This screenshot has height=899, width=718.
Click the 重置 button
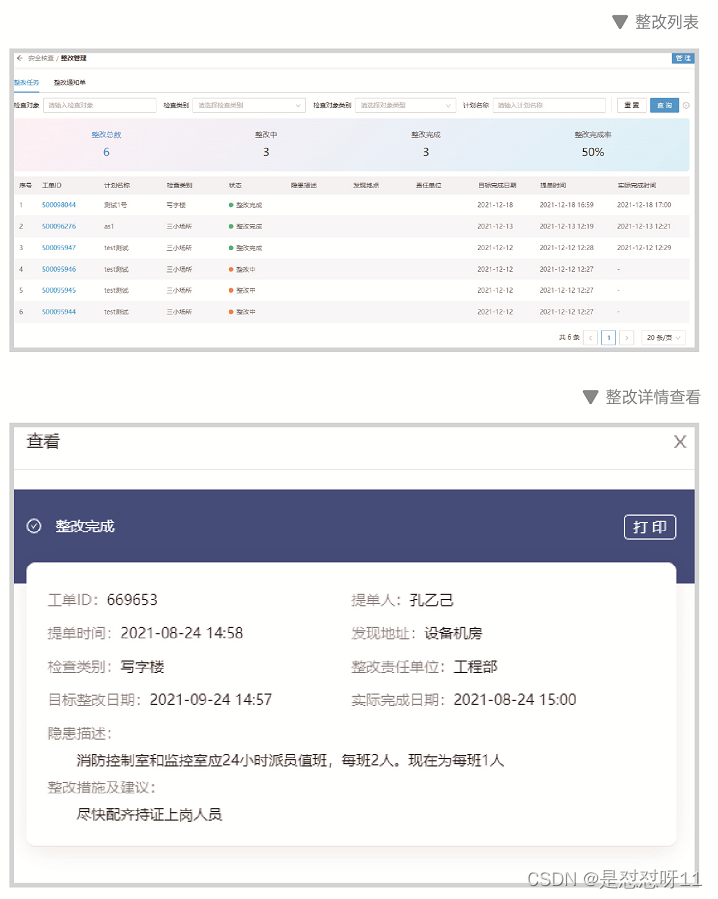pos(631,105)
